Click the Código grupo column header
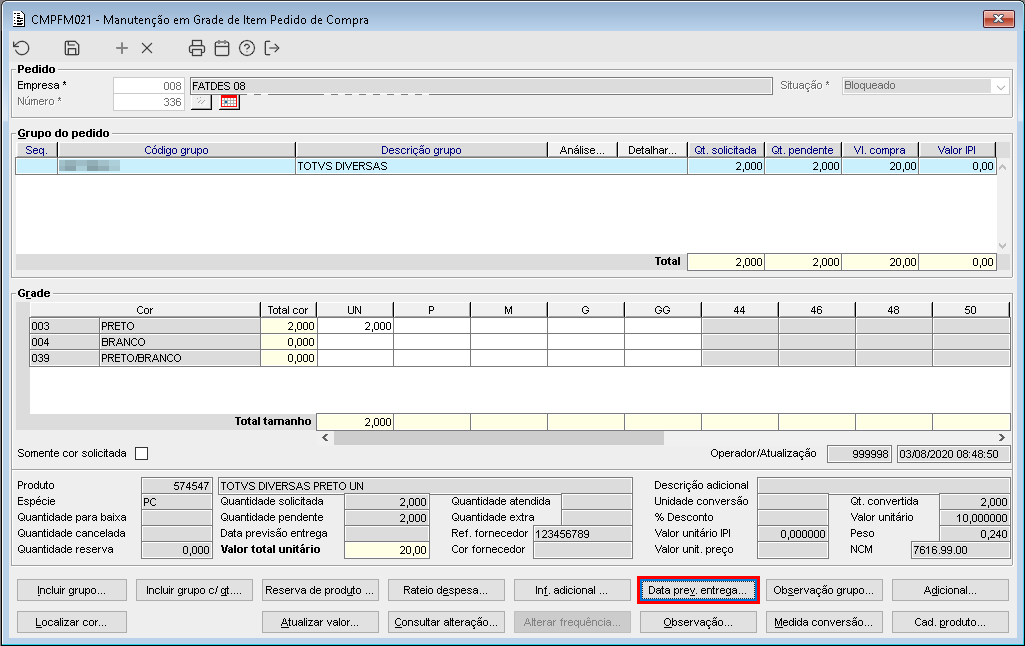1025x646 pixels. pyautogui.click(x=176, y=150)
